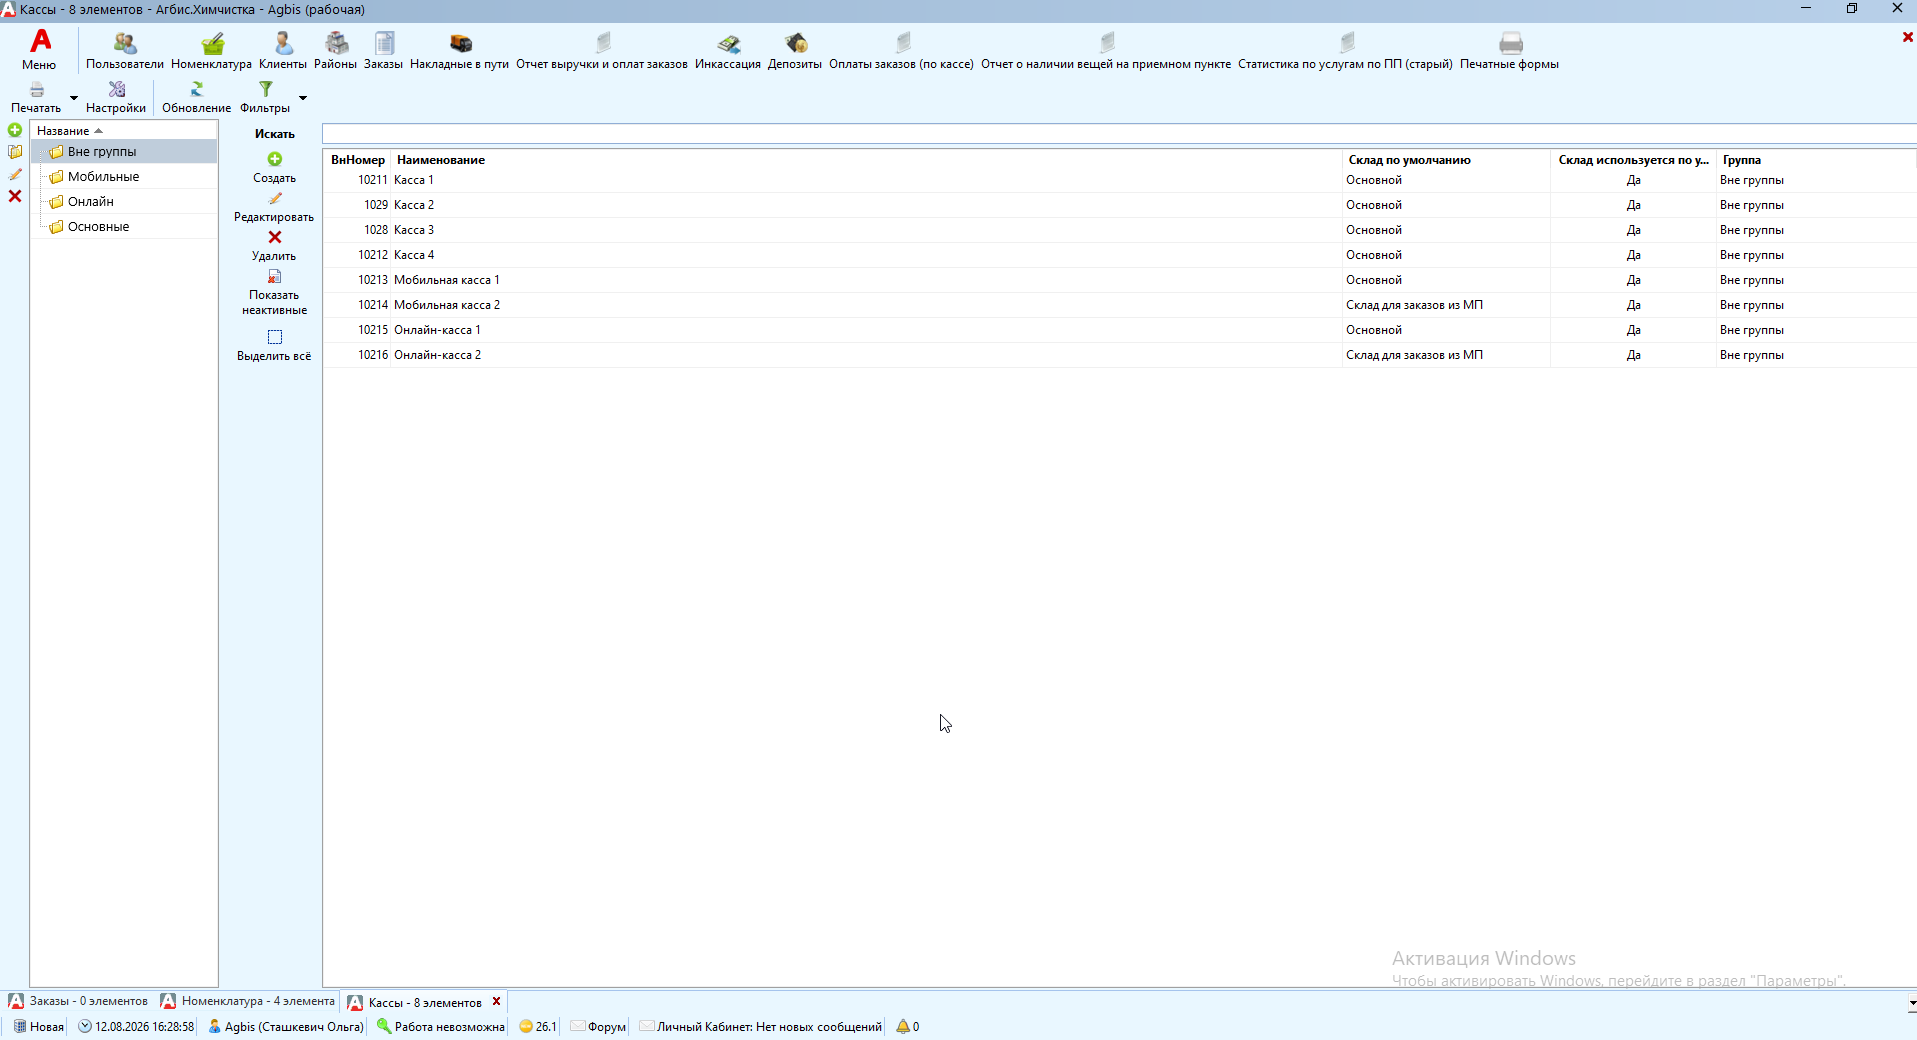Click the coin balance 26.1 indicator
This screenshot has width=1917, height=1040.
(538, 1027)
